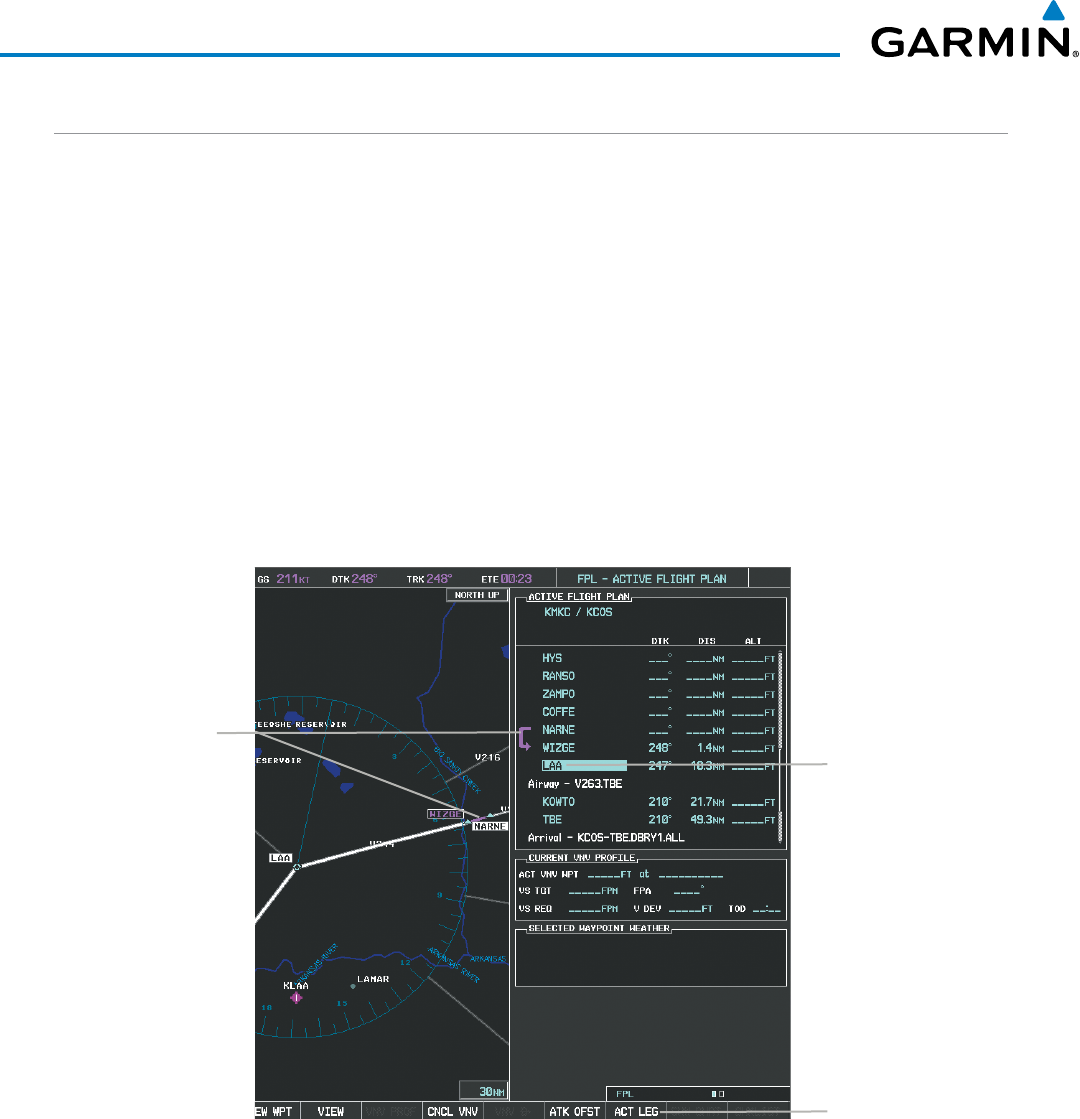Click the V216 airway label on map

click(488, 757)
